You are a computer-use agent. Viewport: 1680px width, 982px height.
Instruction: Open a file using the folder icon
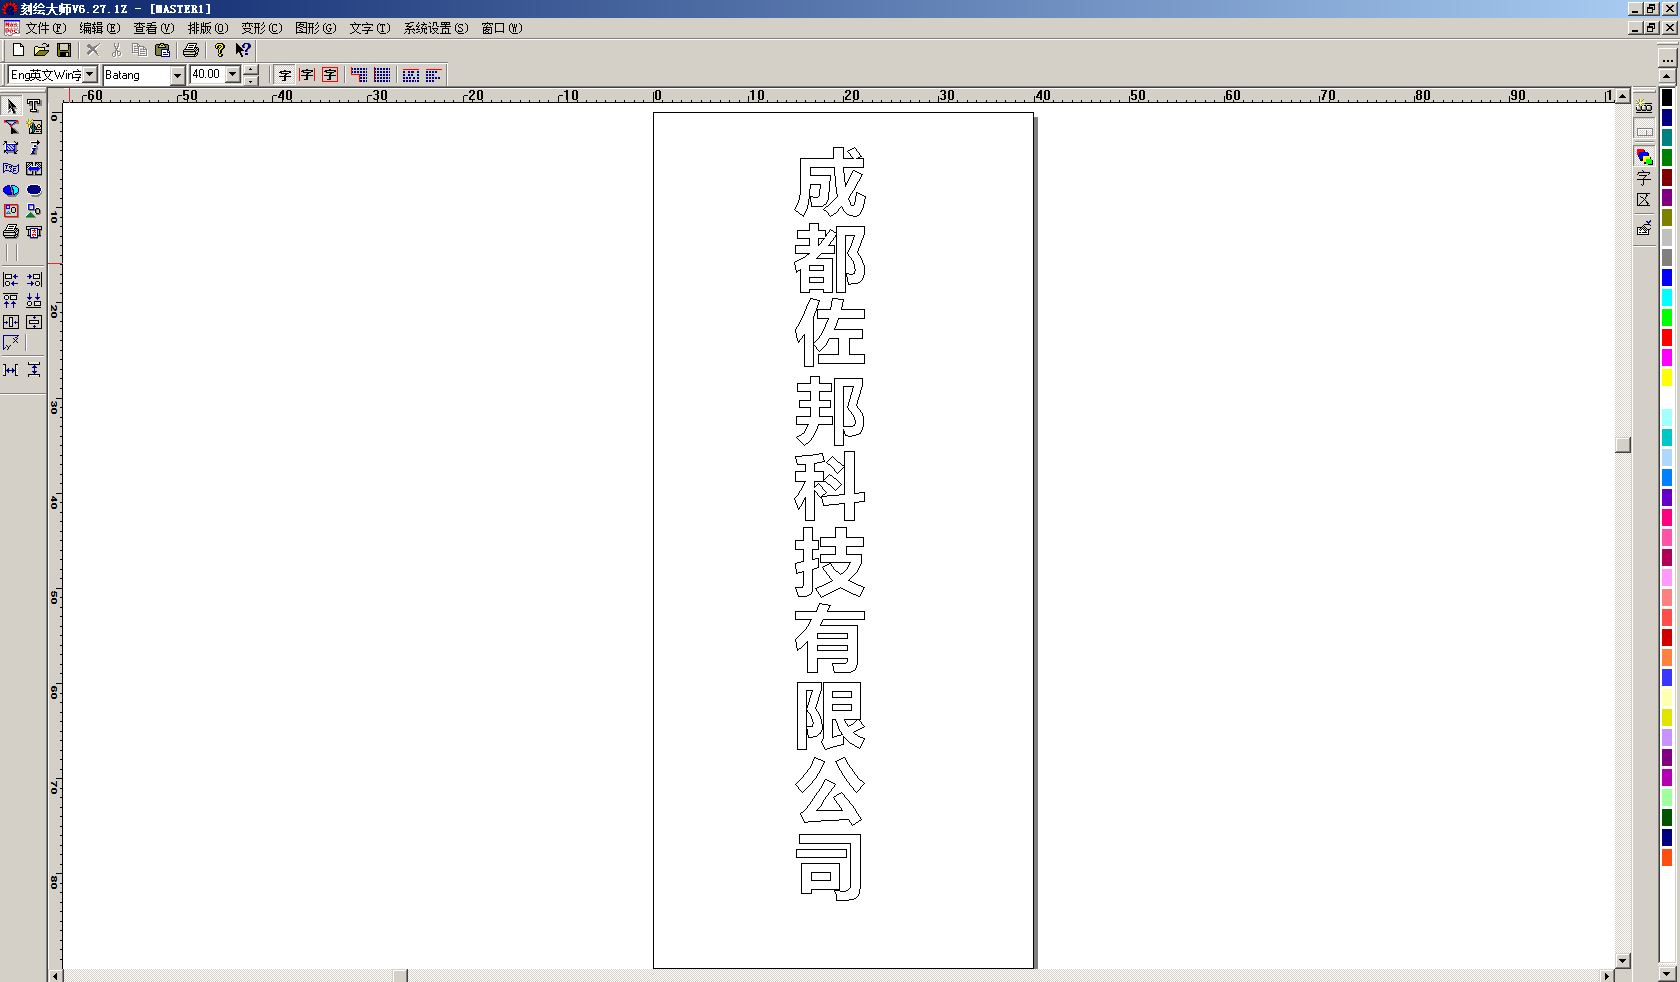(x=41, y=50)
